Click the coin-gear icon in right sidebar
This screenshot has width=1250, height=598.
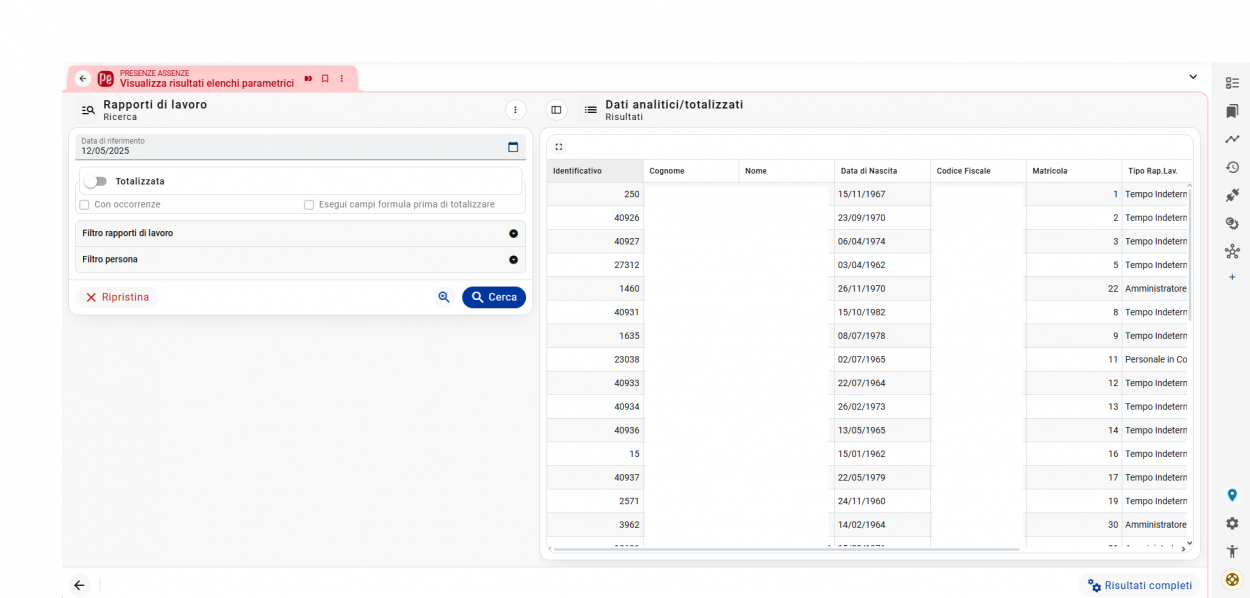[x=1232, y=223]
